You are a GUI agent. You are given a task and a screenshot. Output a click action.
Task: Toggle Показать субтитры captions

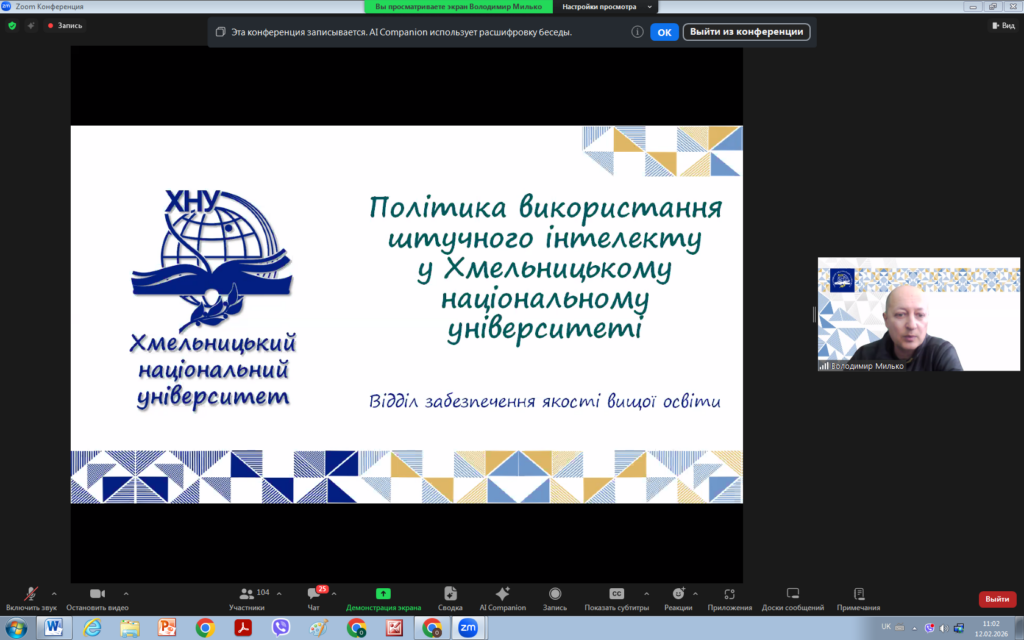tap(617, 594)
